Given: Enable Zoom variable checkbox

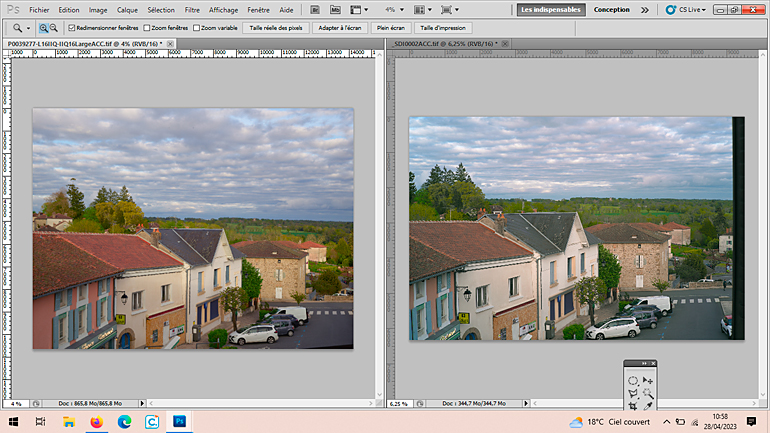Looking at the screenshot, I should click(196, 28).
